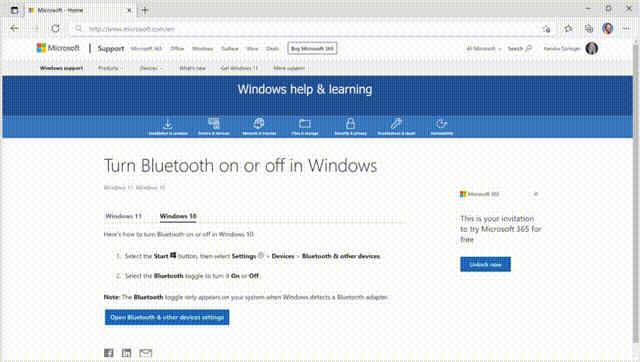Open the Windows support link
This screenshot has width=640, height=362.
pos(62,68)
